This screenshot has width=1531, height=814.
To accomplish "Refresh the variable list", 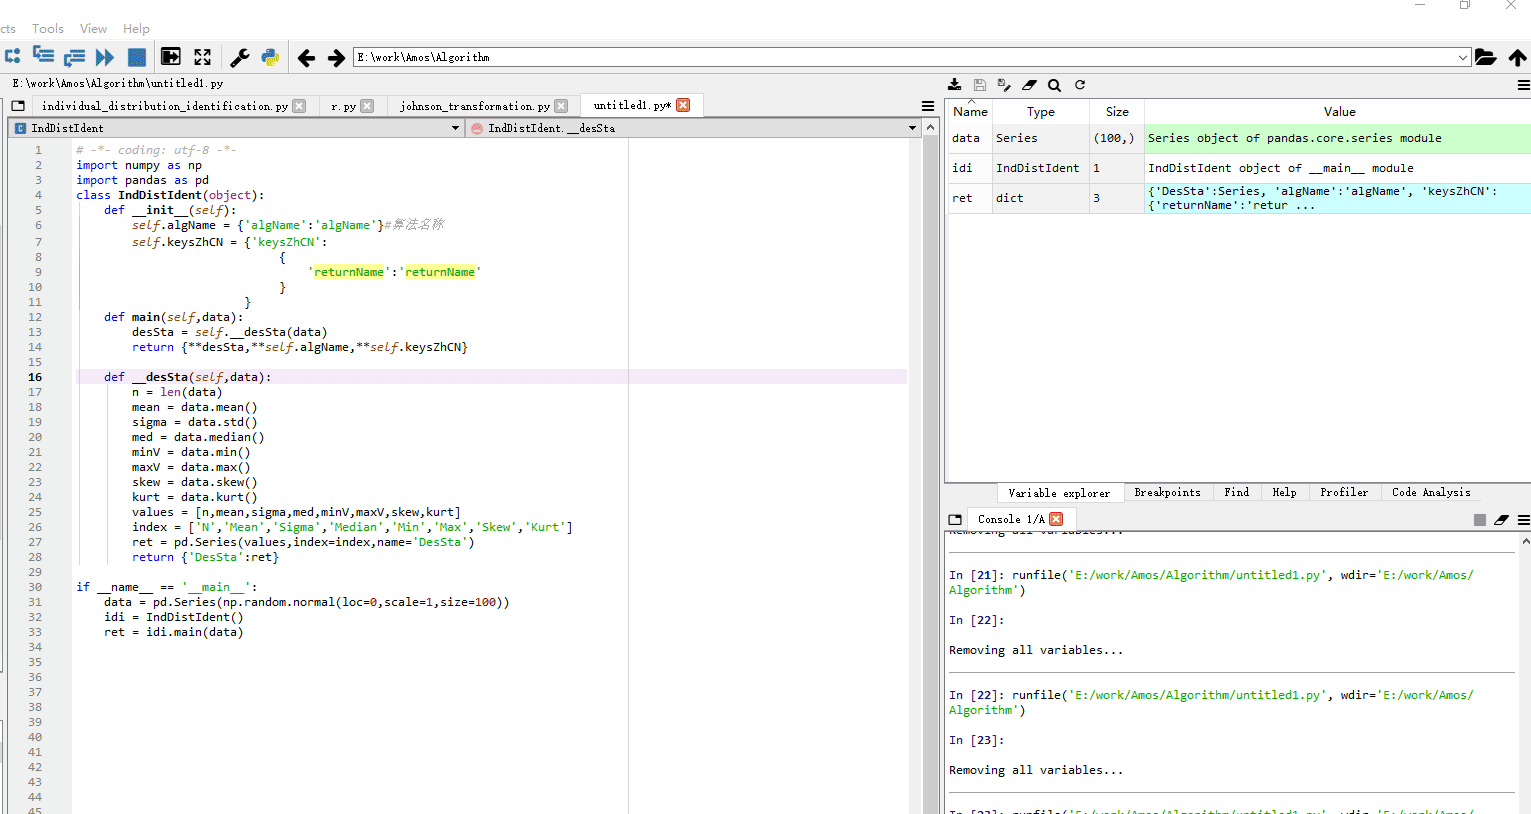I will coord(1080,85).
